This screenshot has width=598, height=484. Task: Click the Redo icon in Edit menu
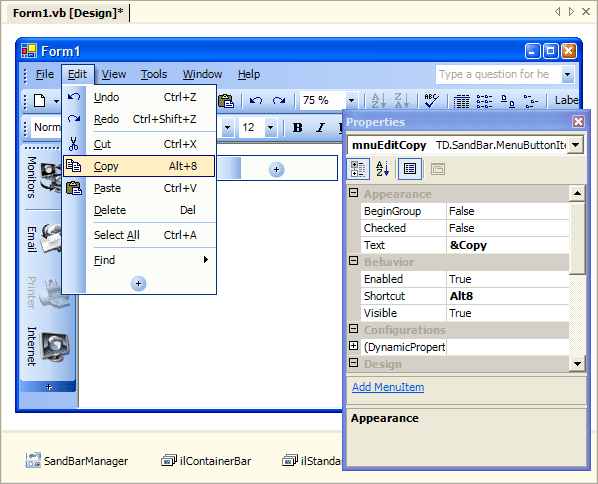point(74,119)
